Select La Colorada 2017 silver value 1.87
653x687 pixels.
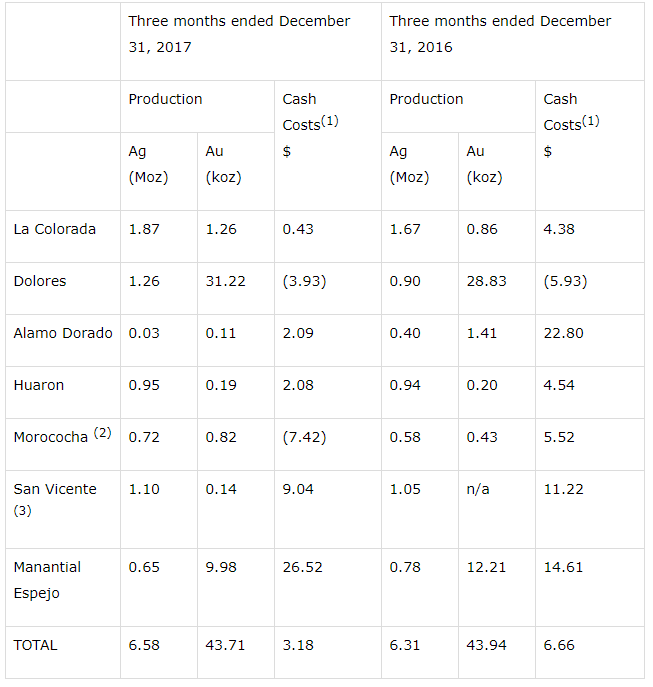[x=144, y=229]
